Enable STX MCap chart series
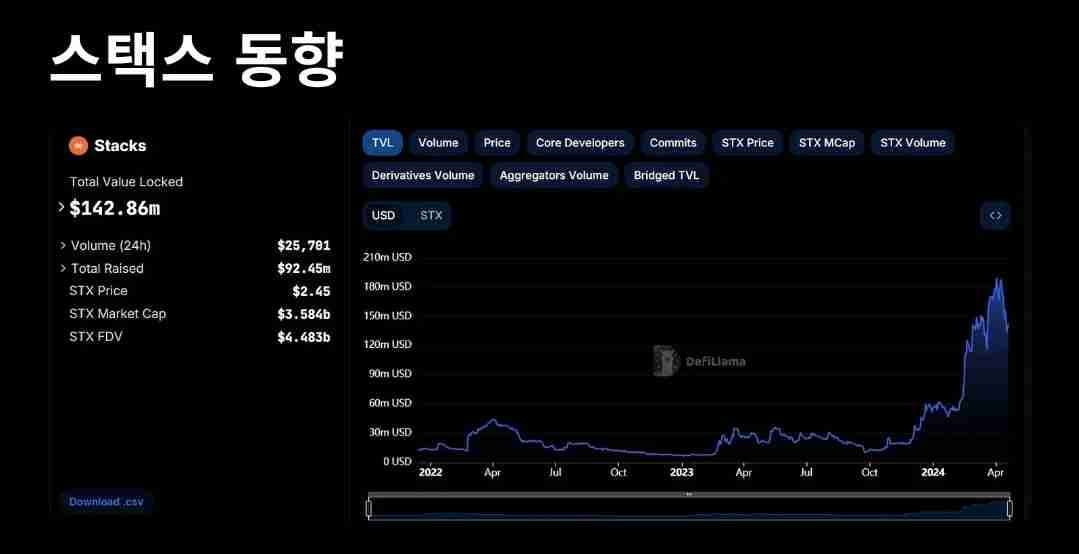 click(827, 143)
